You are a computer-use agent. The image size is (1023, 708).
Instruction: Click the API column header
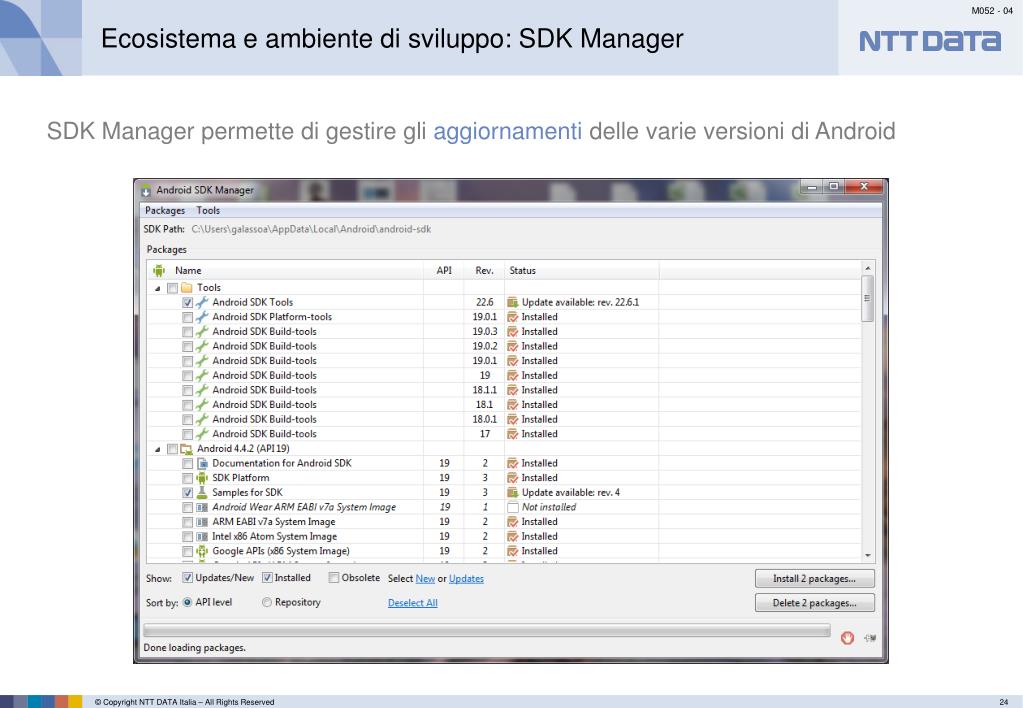click(x=444, y=270)
